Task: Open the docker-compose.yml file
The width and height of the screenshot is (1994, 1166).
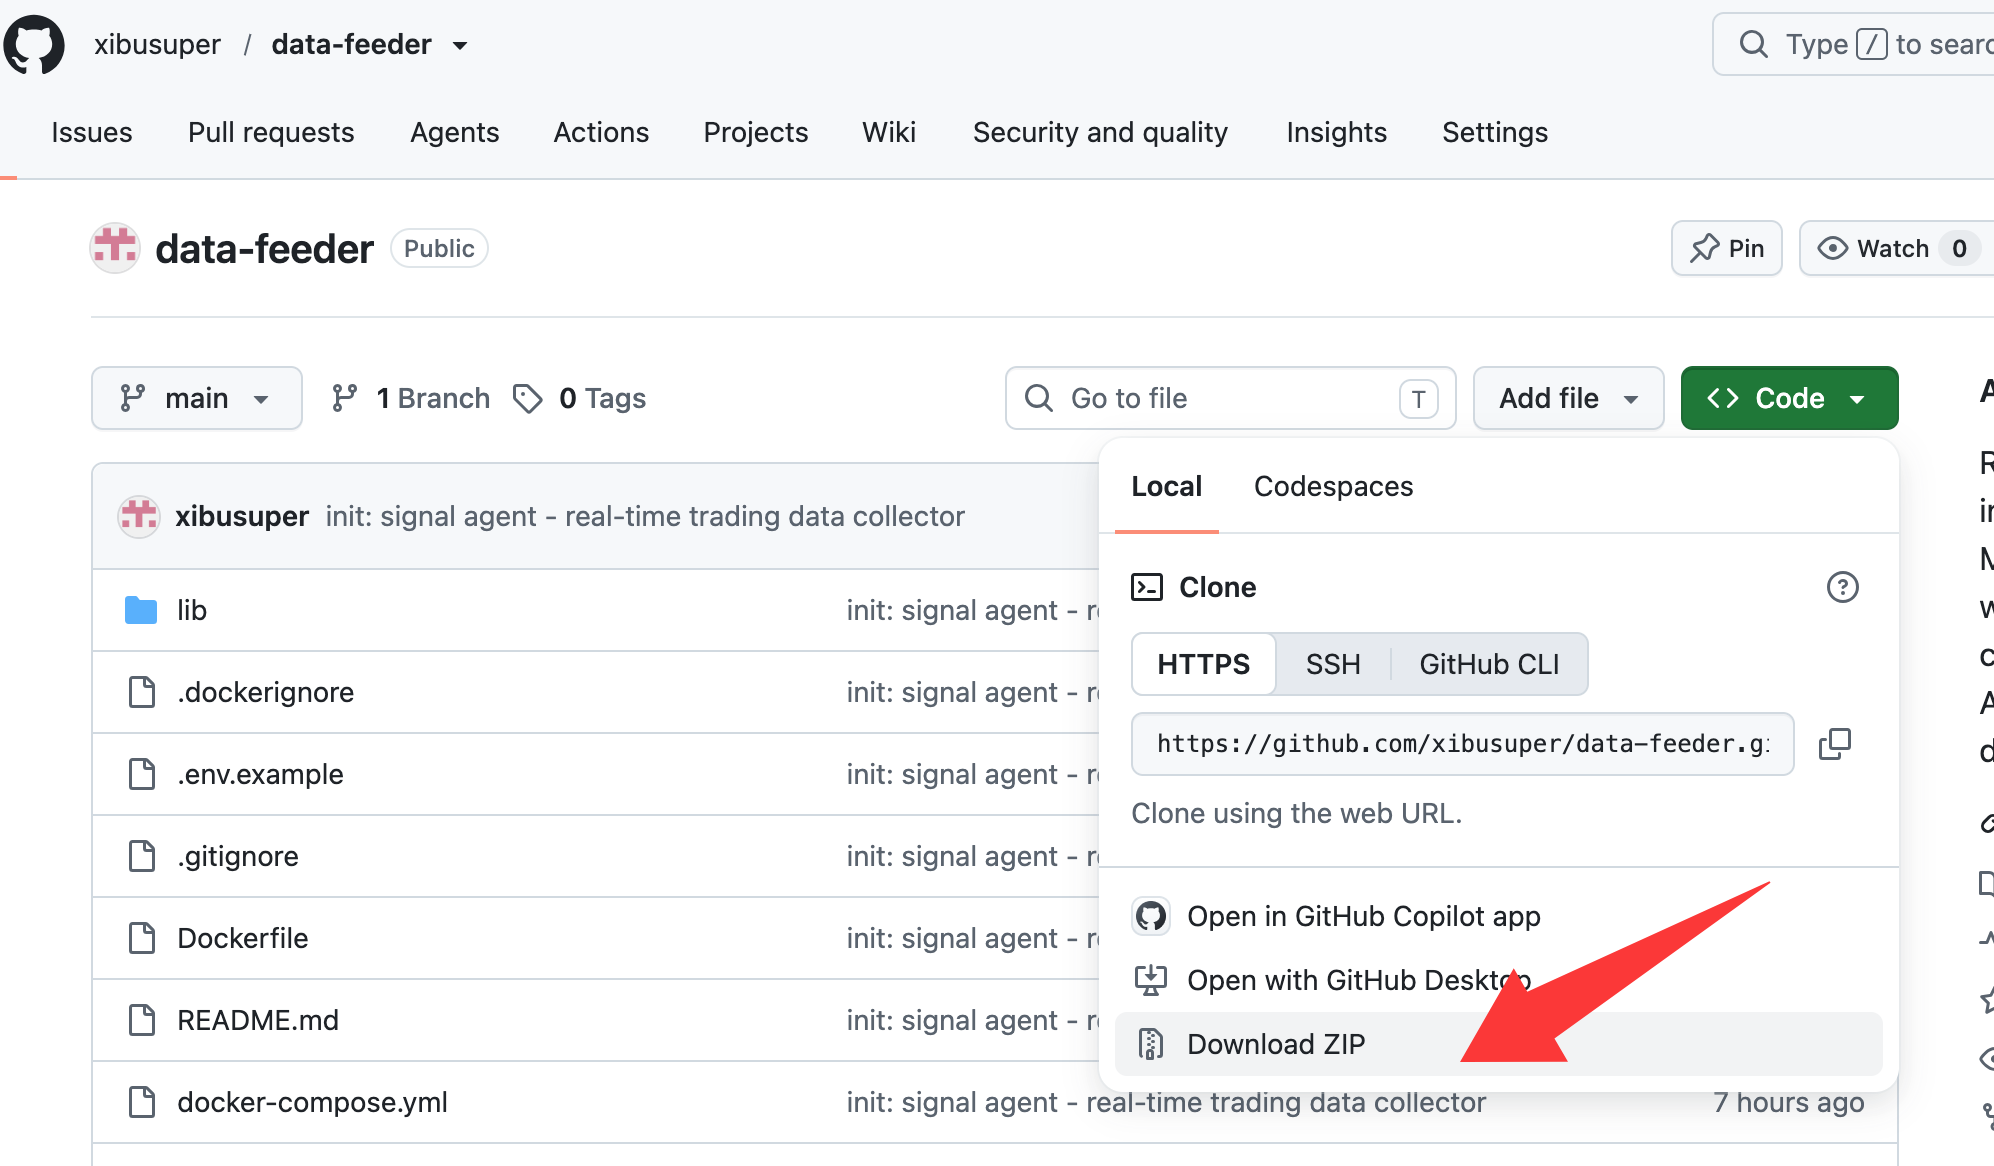Action: click(x=312, y=1102)
